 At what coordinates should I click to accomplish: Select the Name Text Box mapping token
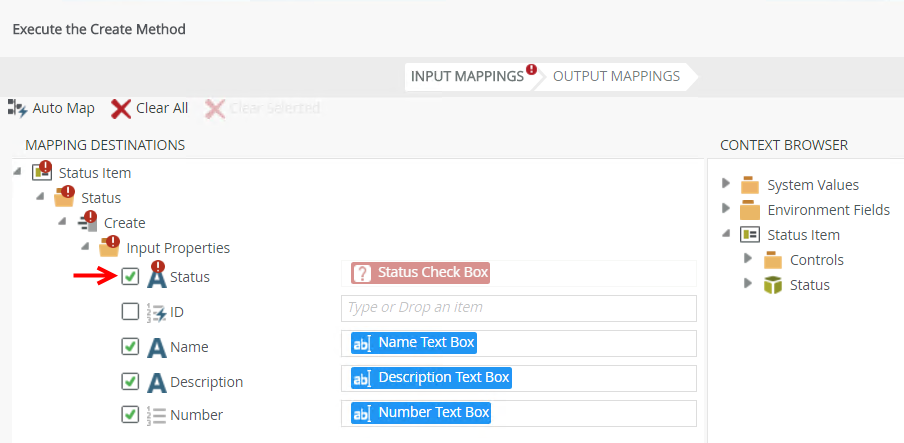[413, 343]
